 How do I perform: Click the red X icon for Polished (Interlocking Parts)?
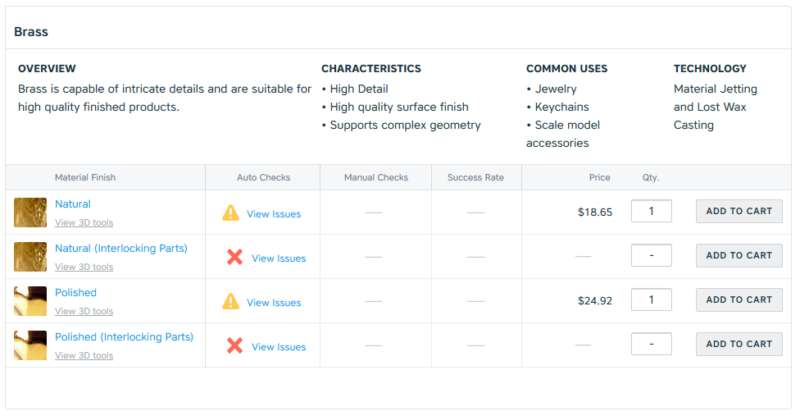click(x=235, y=346)
